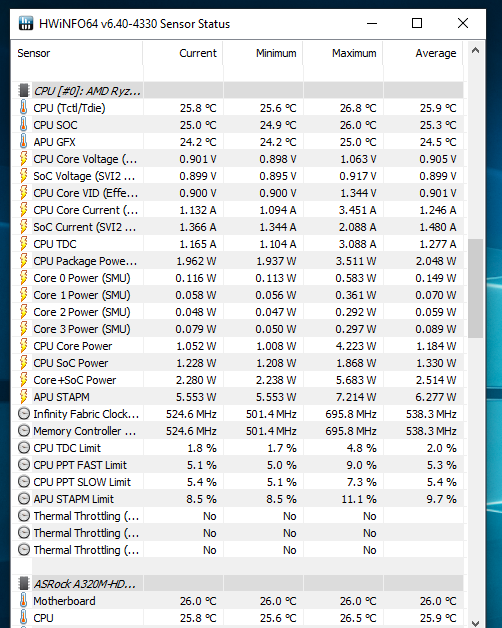Click the clock icon for CPU TDC Limit
The height and width of the screenshot is (628, 502).
24,448
